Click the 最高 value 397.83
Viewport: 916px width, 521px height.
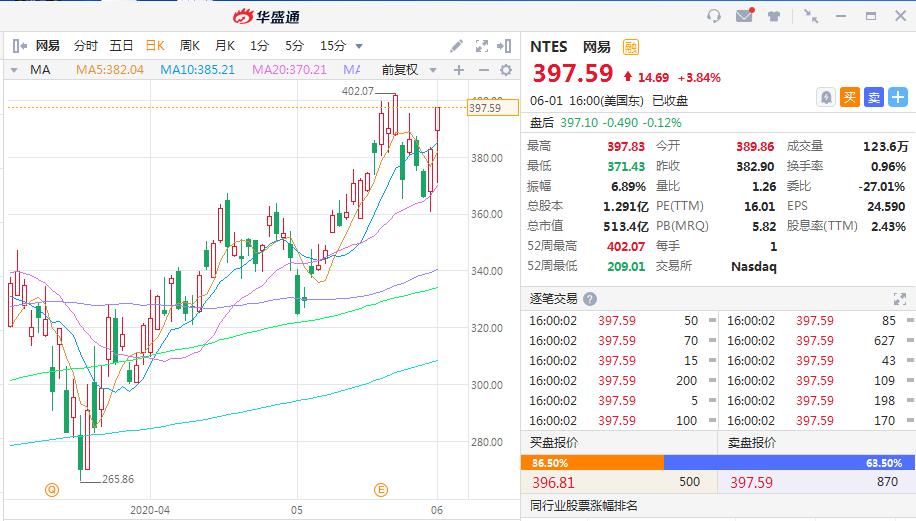coord(626,147)
